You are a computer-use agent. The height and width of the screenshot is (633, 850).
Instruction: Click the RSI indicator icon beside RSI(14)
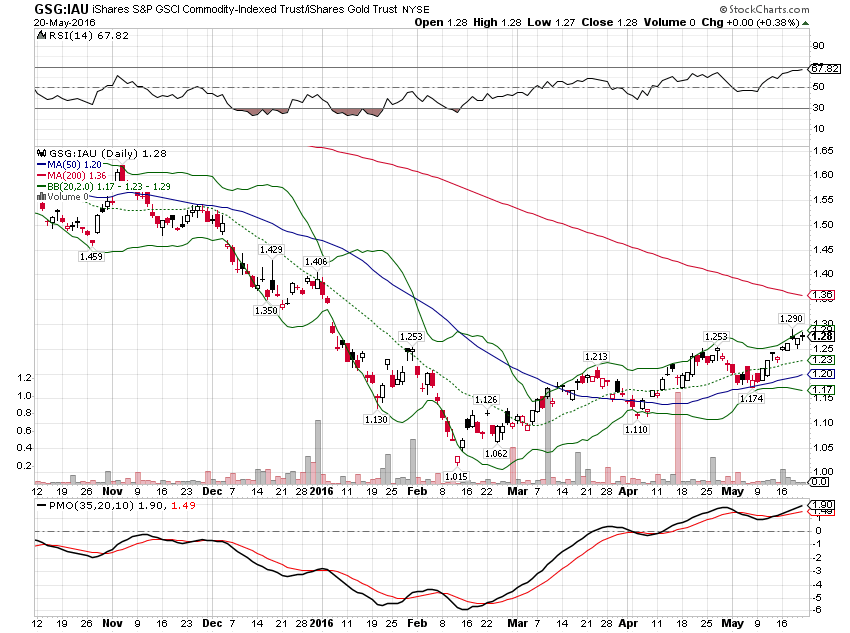(x=42, y=36)
